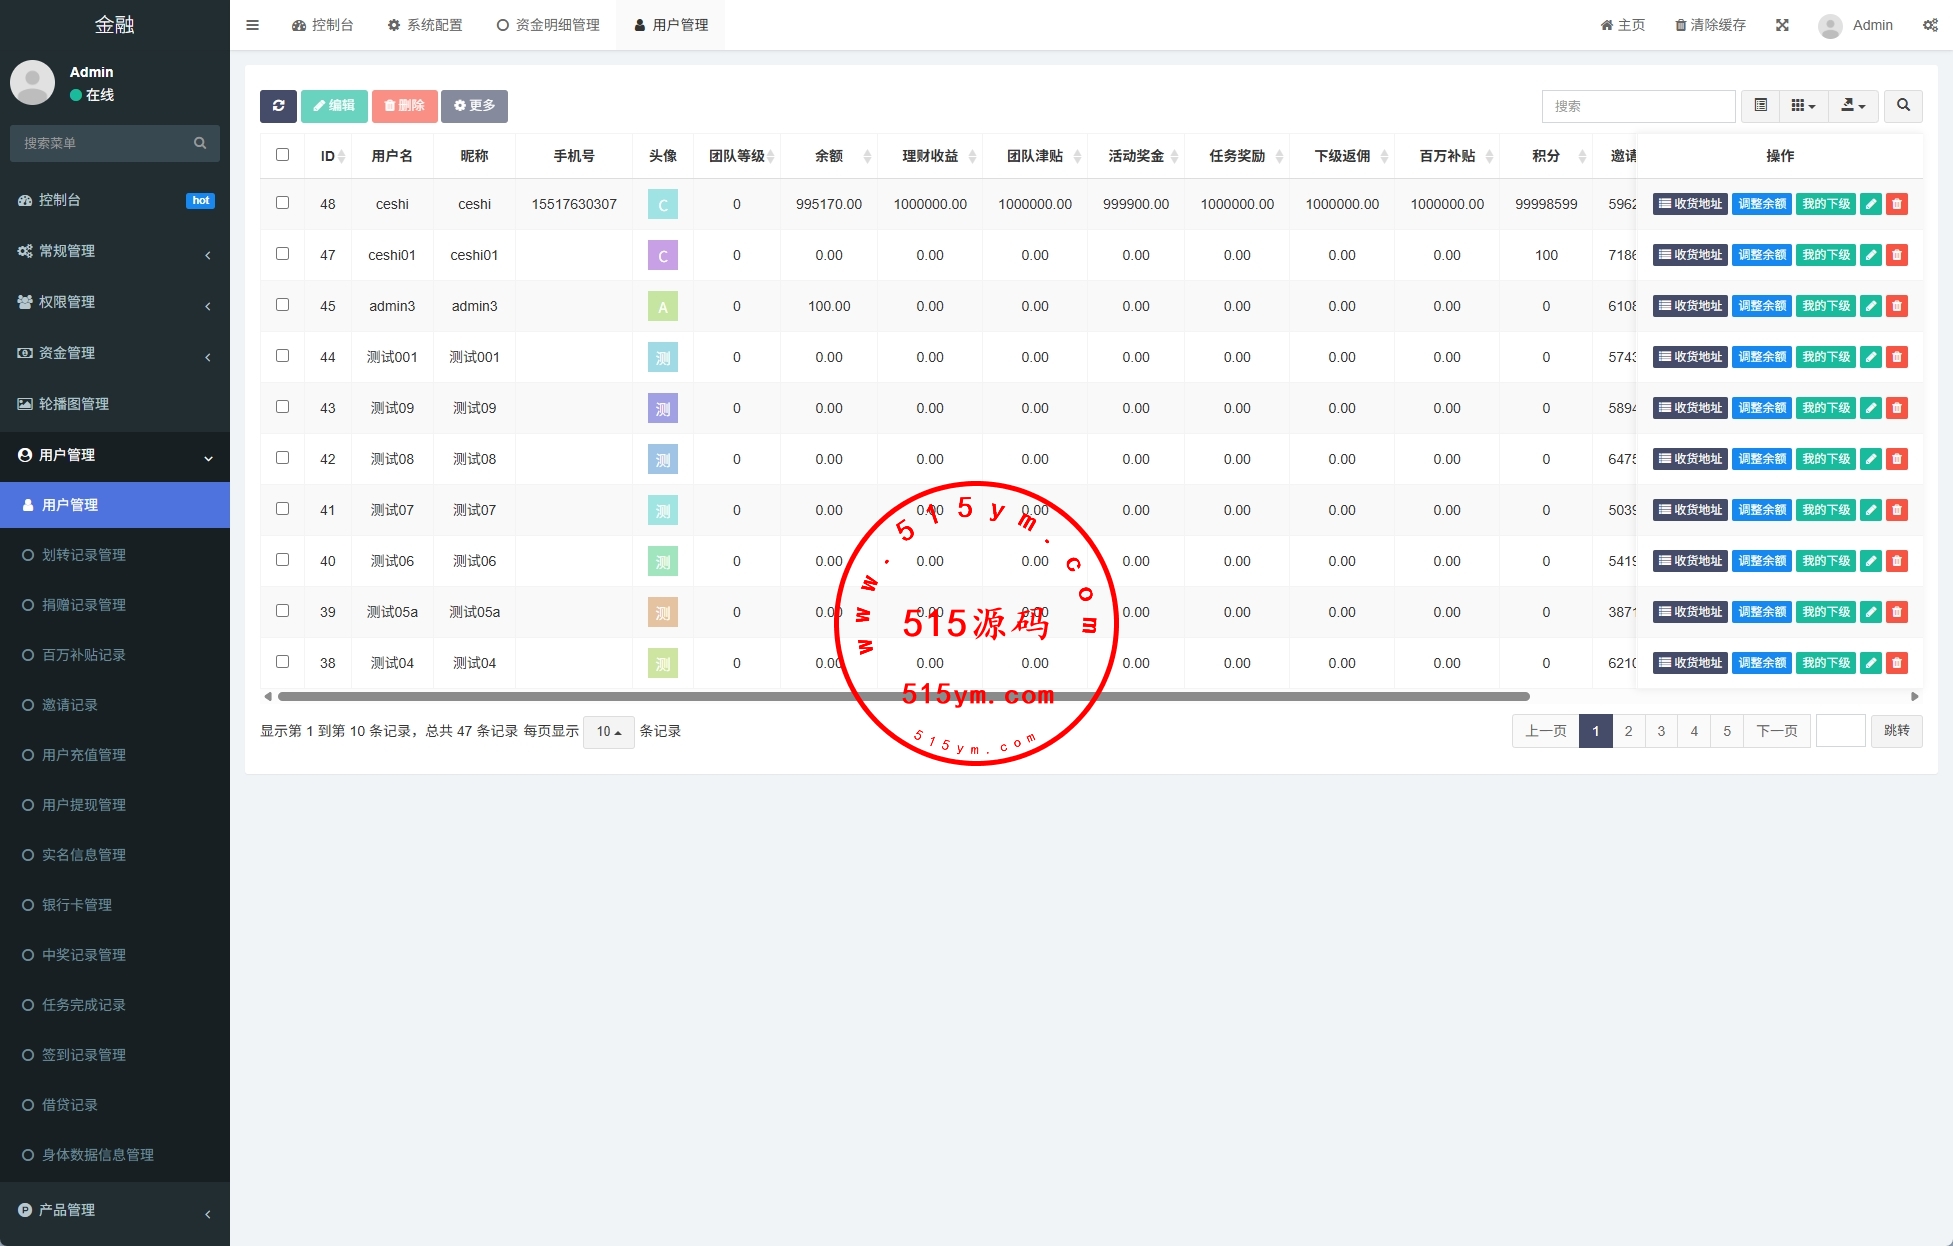Click 调整余额 button for user ceshi
The width and height of the screenshot is (1953, 1246).
tap(1761, 204)
